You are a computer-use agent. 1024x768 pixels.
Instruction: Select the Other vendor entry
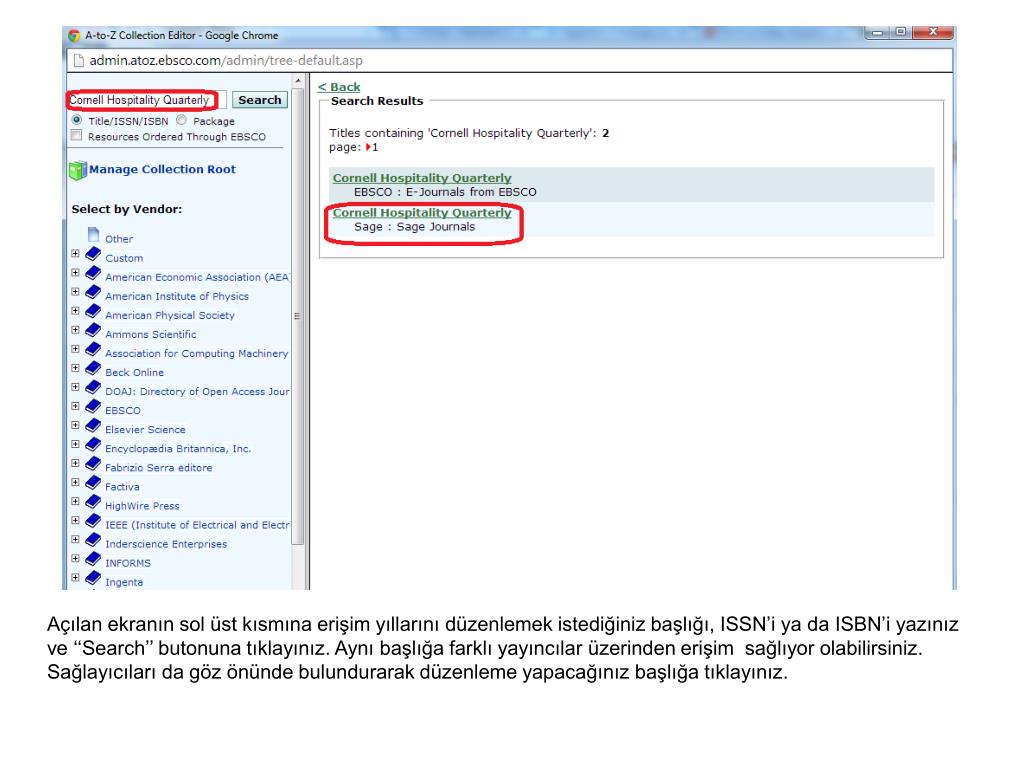pyautogui.click(x=119, y=239)
